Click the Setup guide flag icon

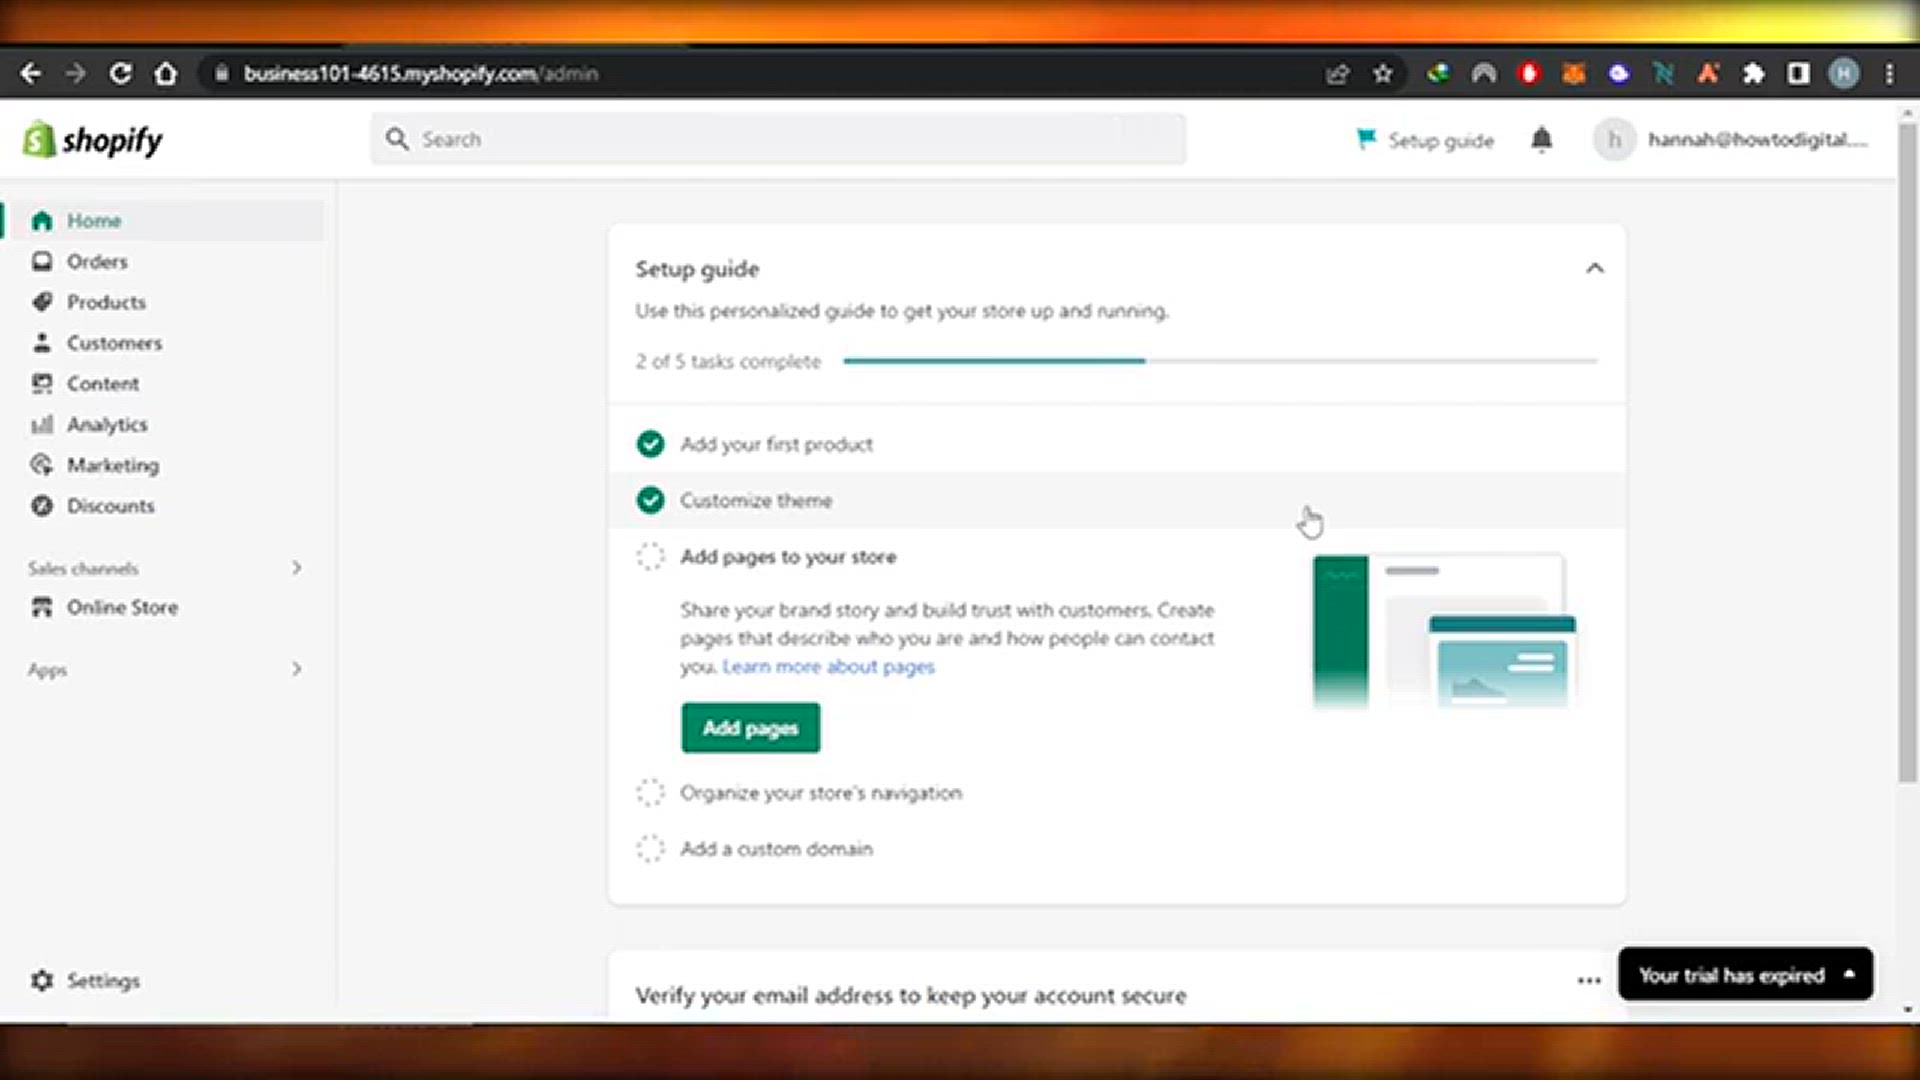(x=1366, y=139)
